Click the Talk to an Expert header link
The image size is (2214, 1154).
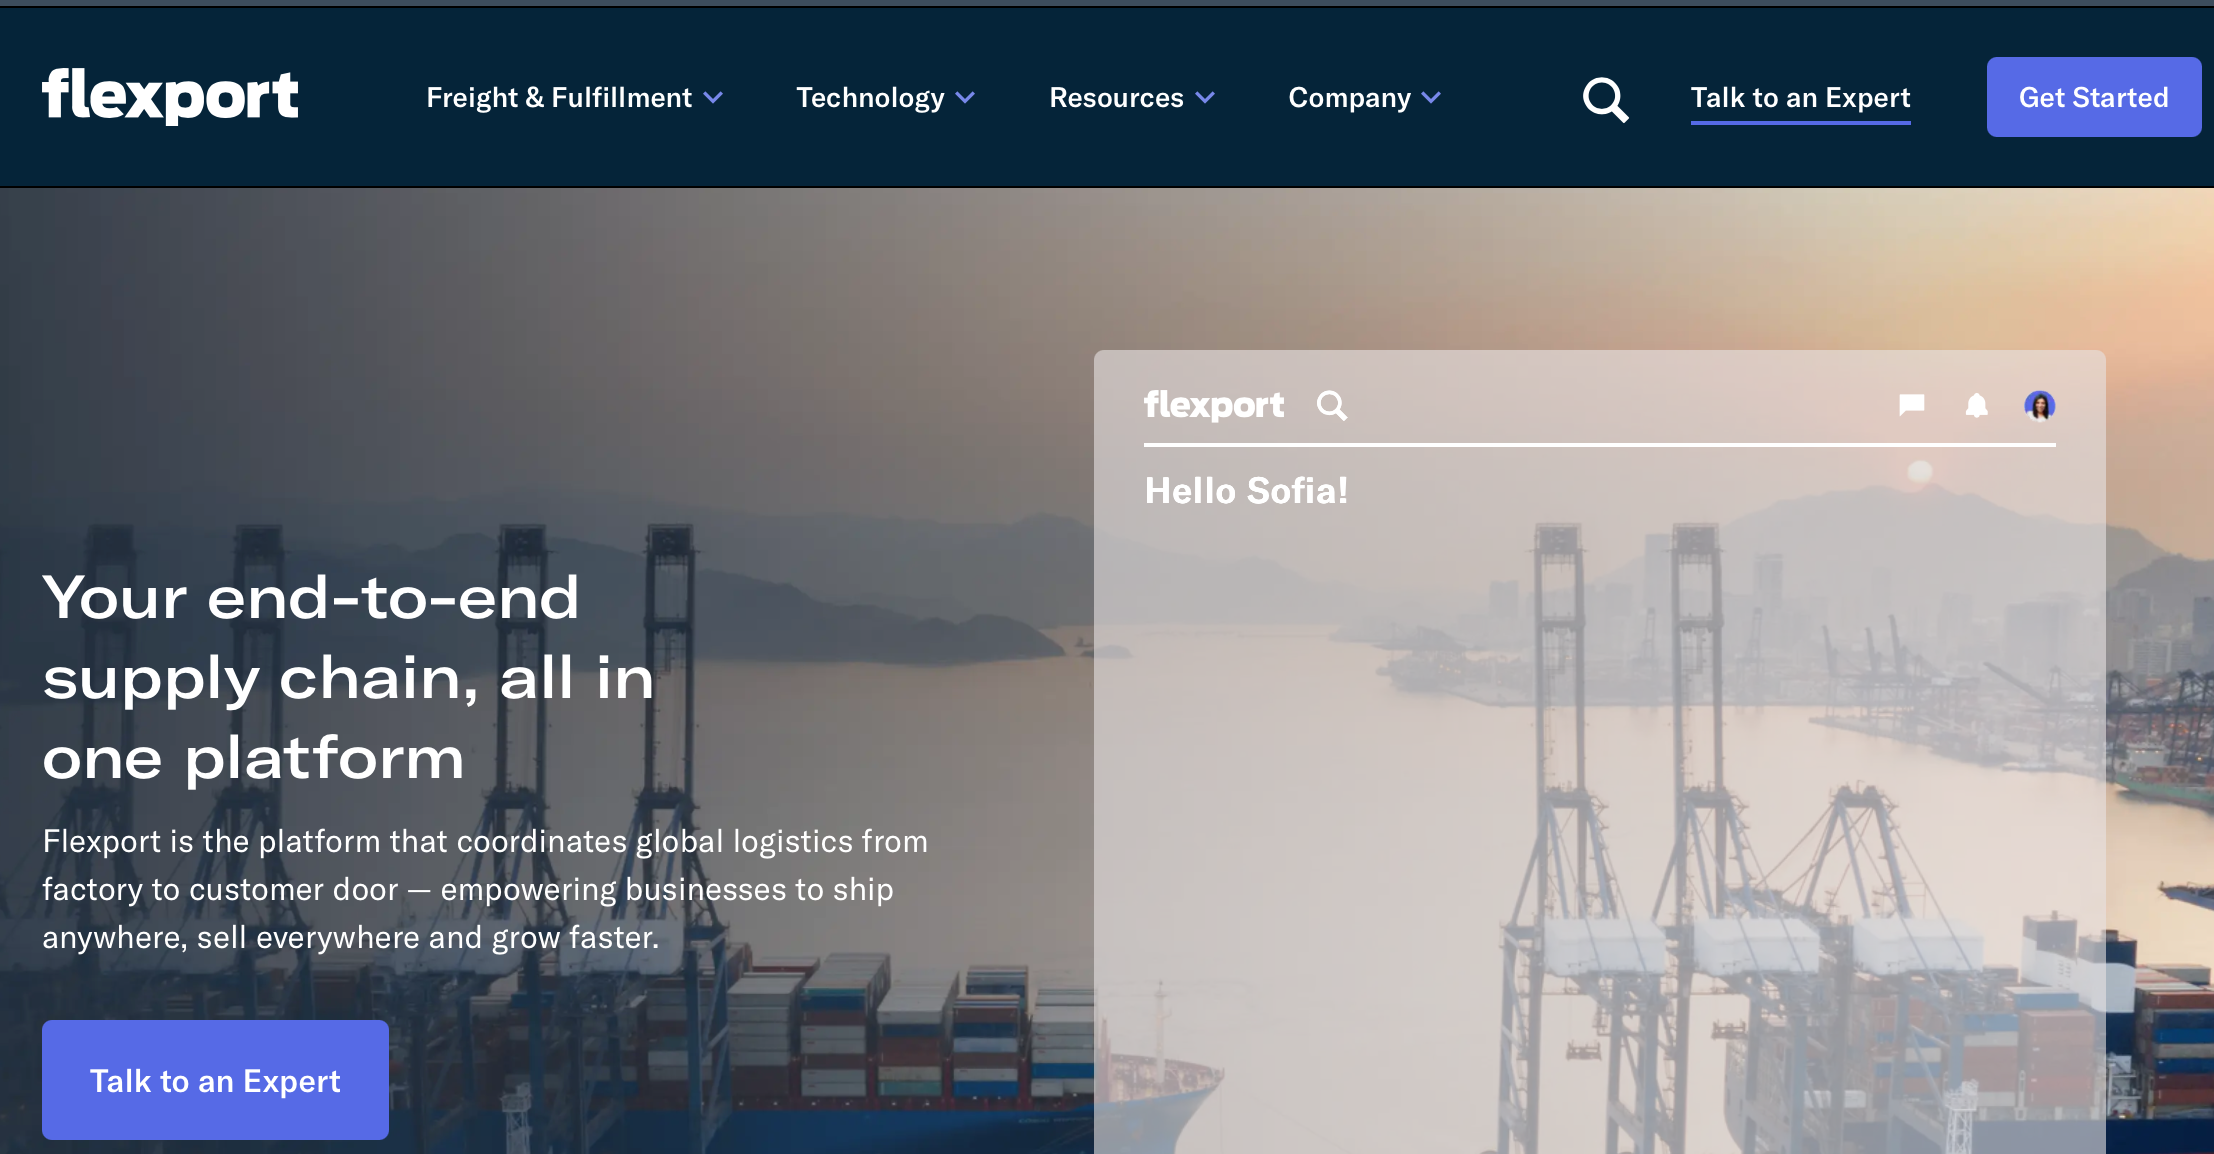(x=1800, y=98)
